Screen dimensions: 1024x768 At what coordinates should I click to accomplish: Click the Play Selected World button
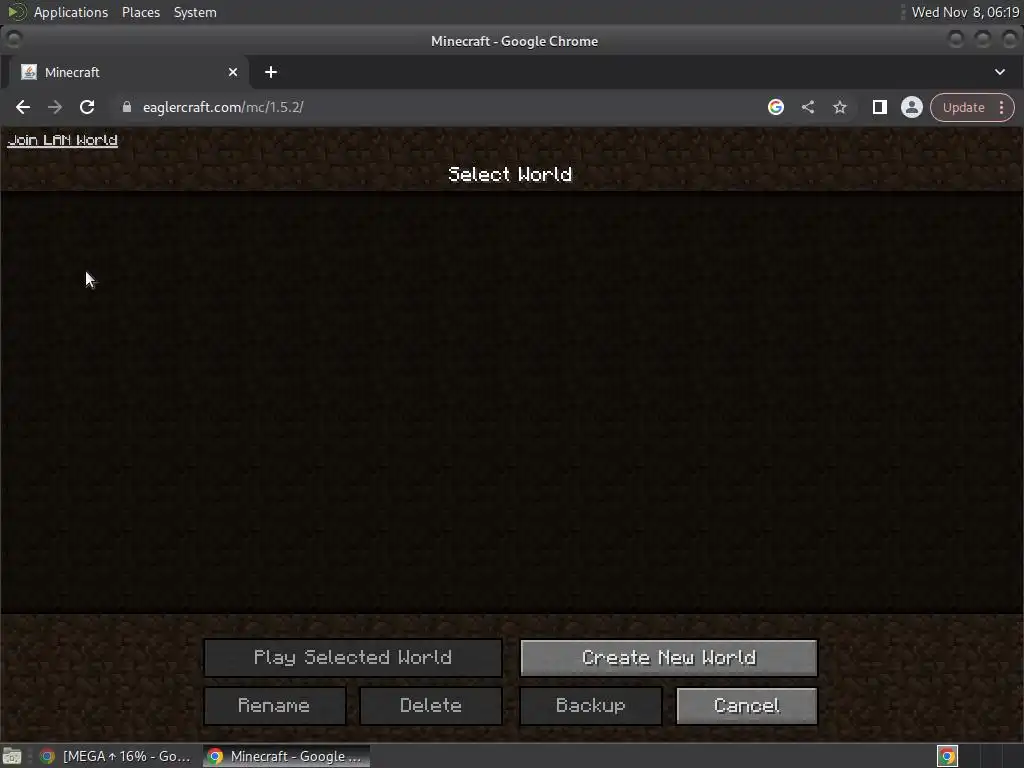point(353,658)
